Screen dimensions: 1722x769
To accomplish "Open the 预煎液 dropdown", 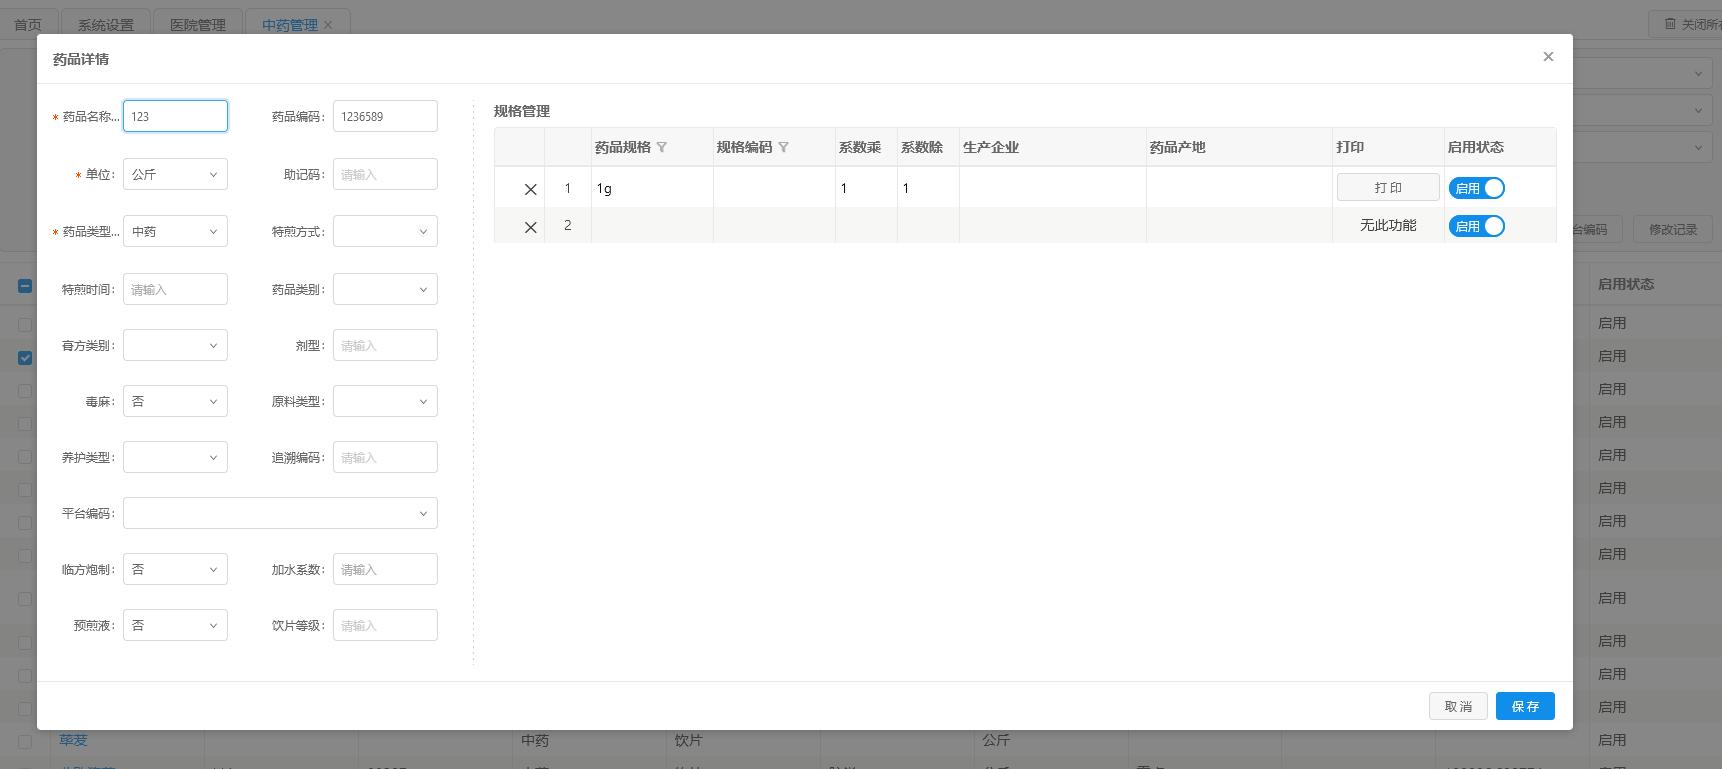I will (x=175, y=625).
